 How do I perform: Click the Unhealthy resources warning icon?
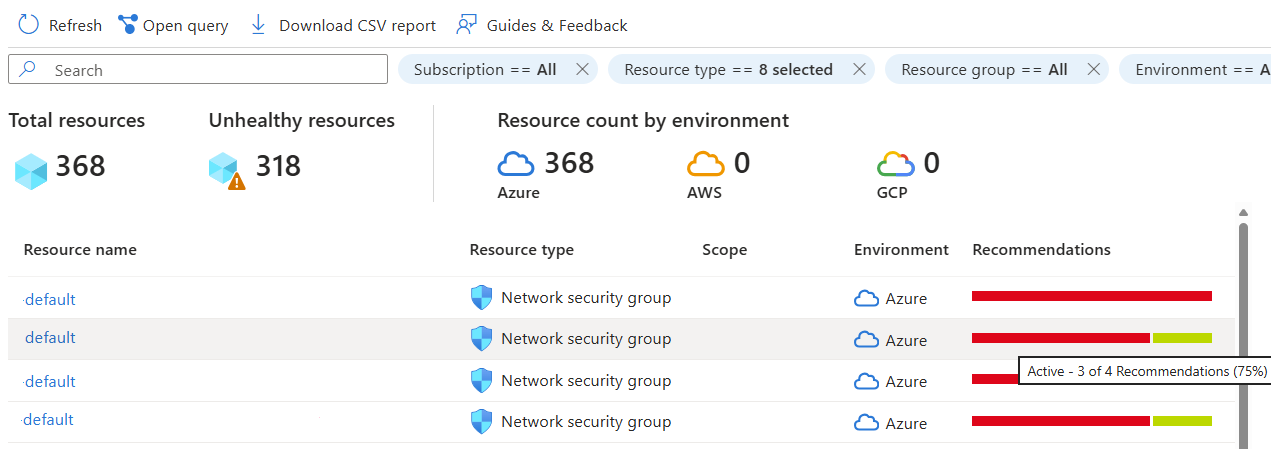(227, 170)
